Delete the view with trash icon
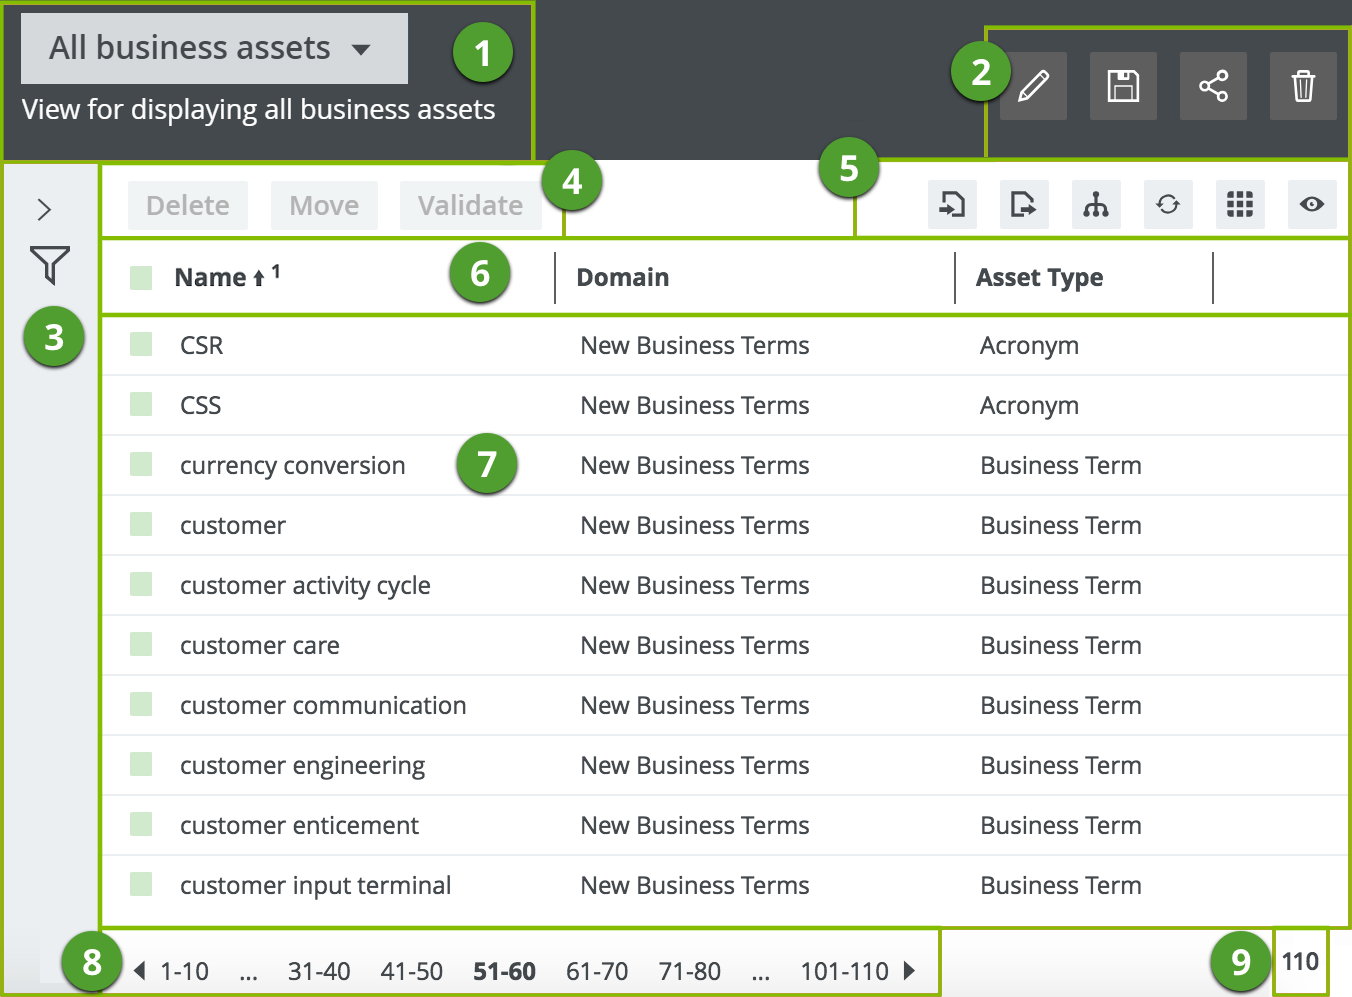The height and width of the screenshot is (997, 1352). (1303, 86)
